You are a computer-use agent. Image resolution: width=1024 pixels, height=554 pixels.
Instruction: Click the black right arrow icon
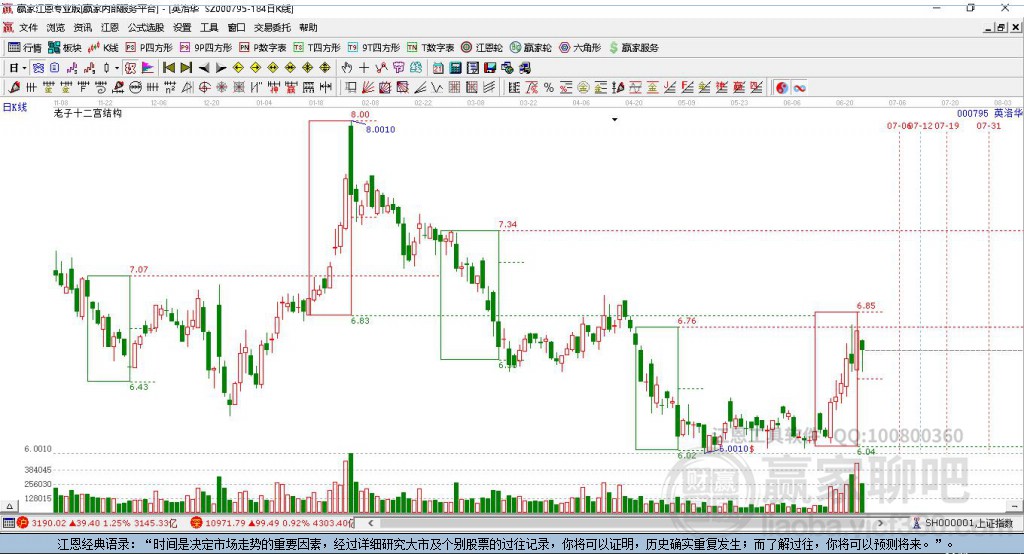tap(221, 68)
